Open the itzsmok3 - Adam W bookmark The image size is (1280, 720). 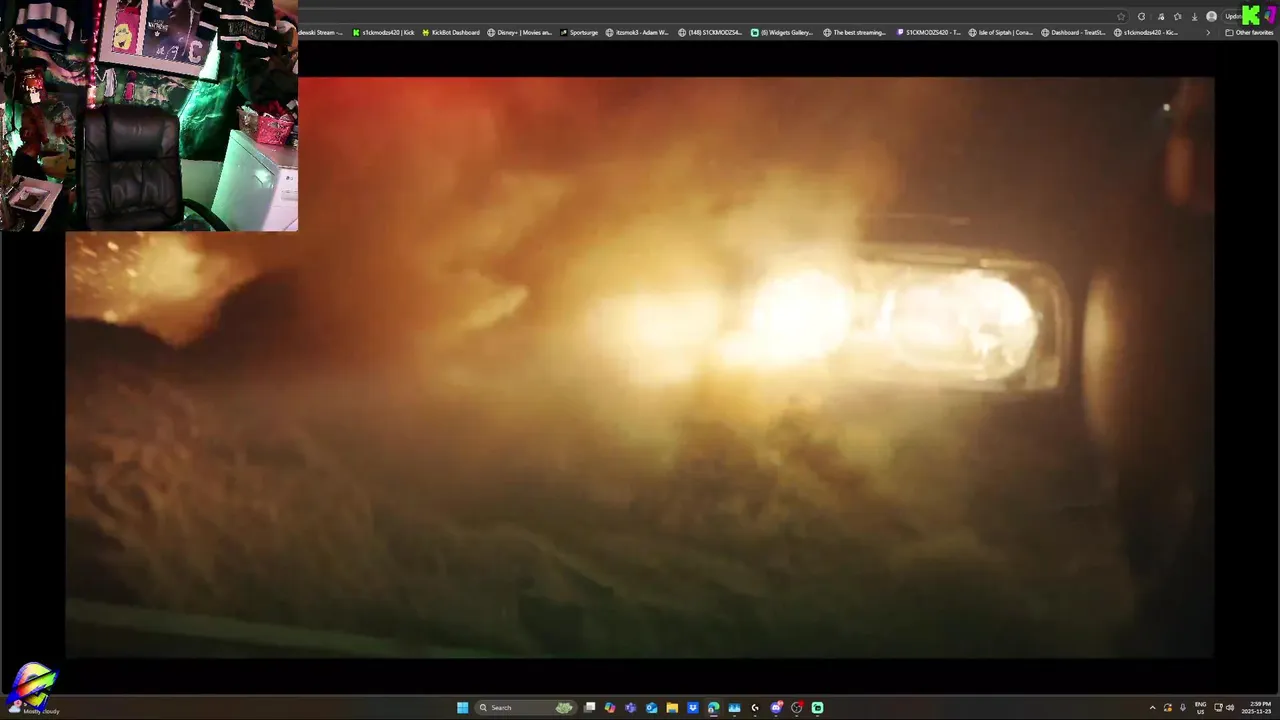pos(637,32)
